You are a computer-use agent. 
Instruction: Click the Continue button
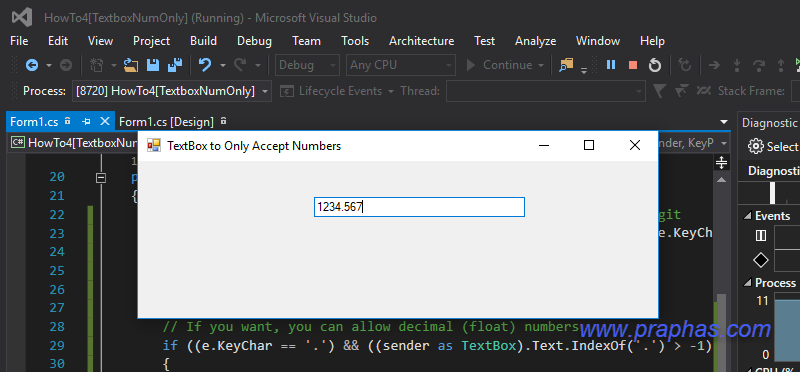500,65
